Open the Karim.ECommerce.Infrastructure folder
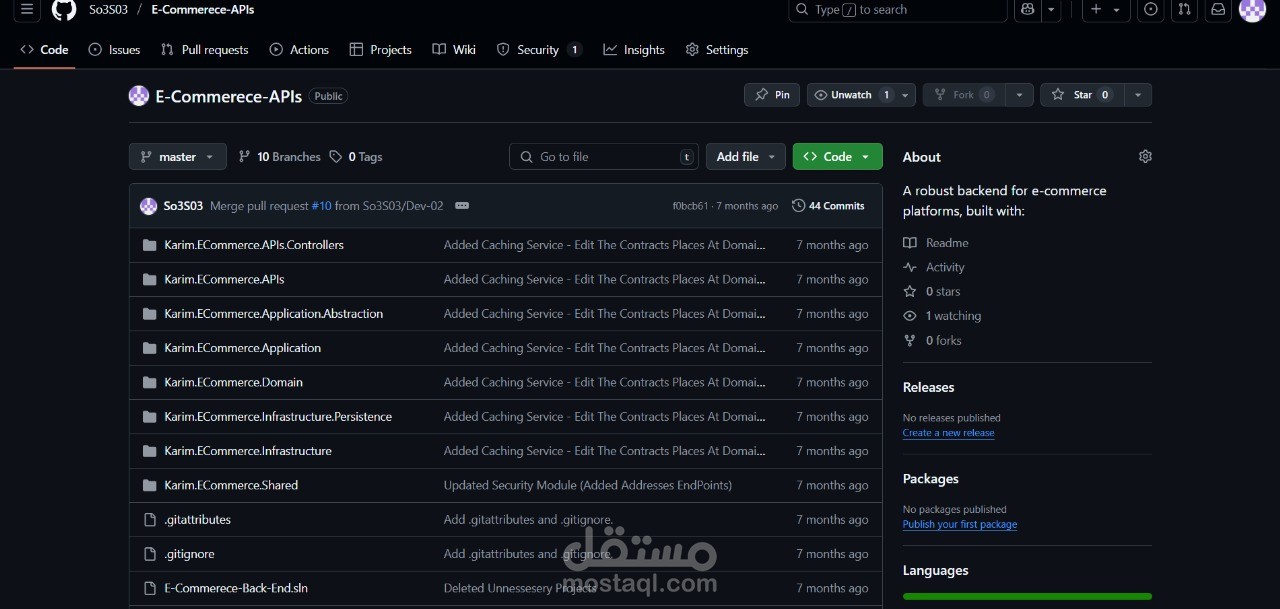The image size is (1280, 609). [248, 451]
